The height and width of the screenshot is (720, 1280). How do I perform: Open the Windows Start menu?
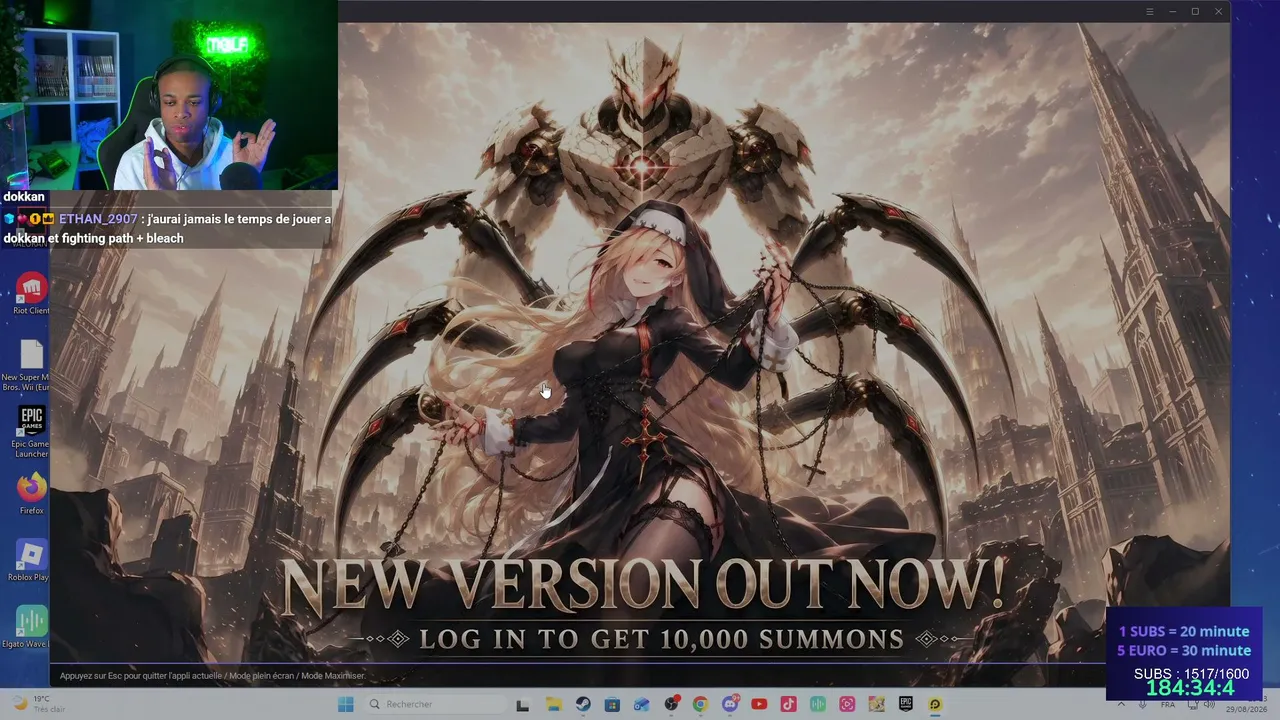pyautogui.click(x=346, y=705)
